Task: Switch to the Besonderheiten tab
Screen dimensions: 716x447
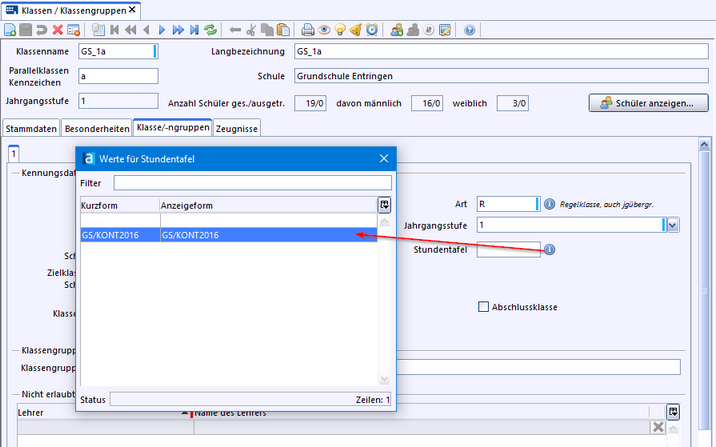Action: (96, 128)
